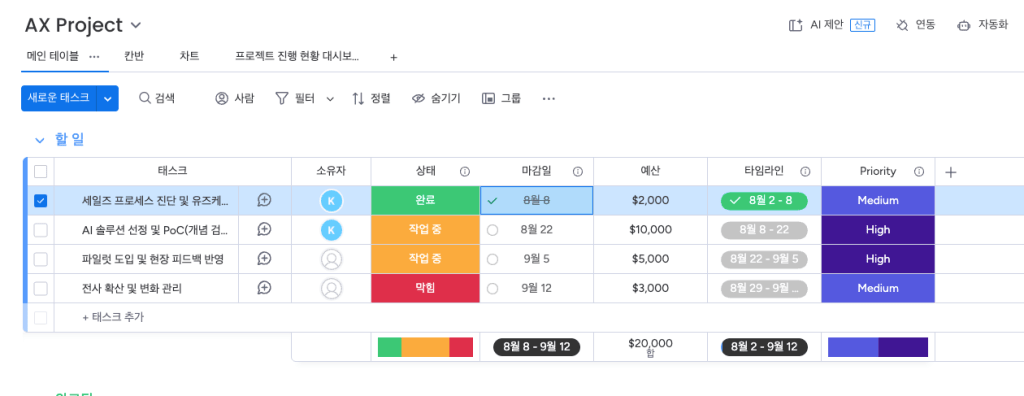Click the status summary color bar
The image size is (1024, 396).
425,347
